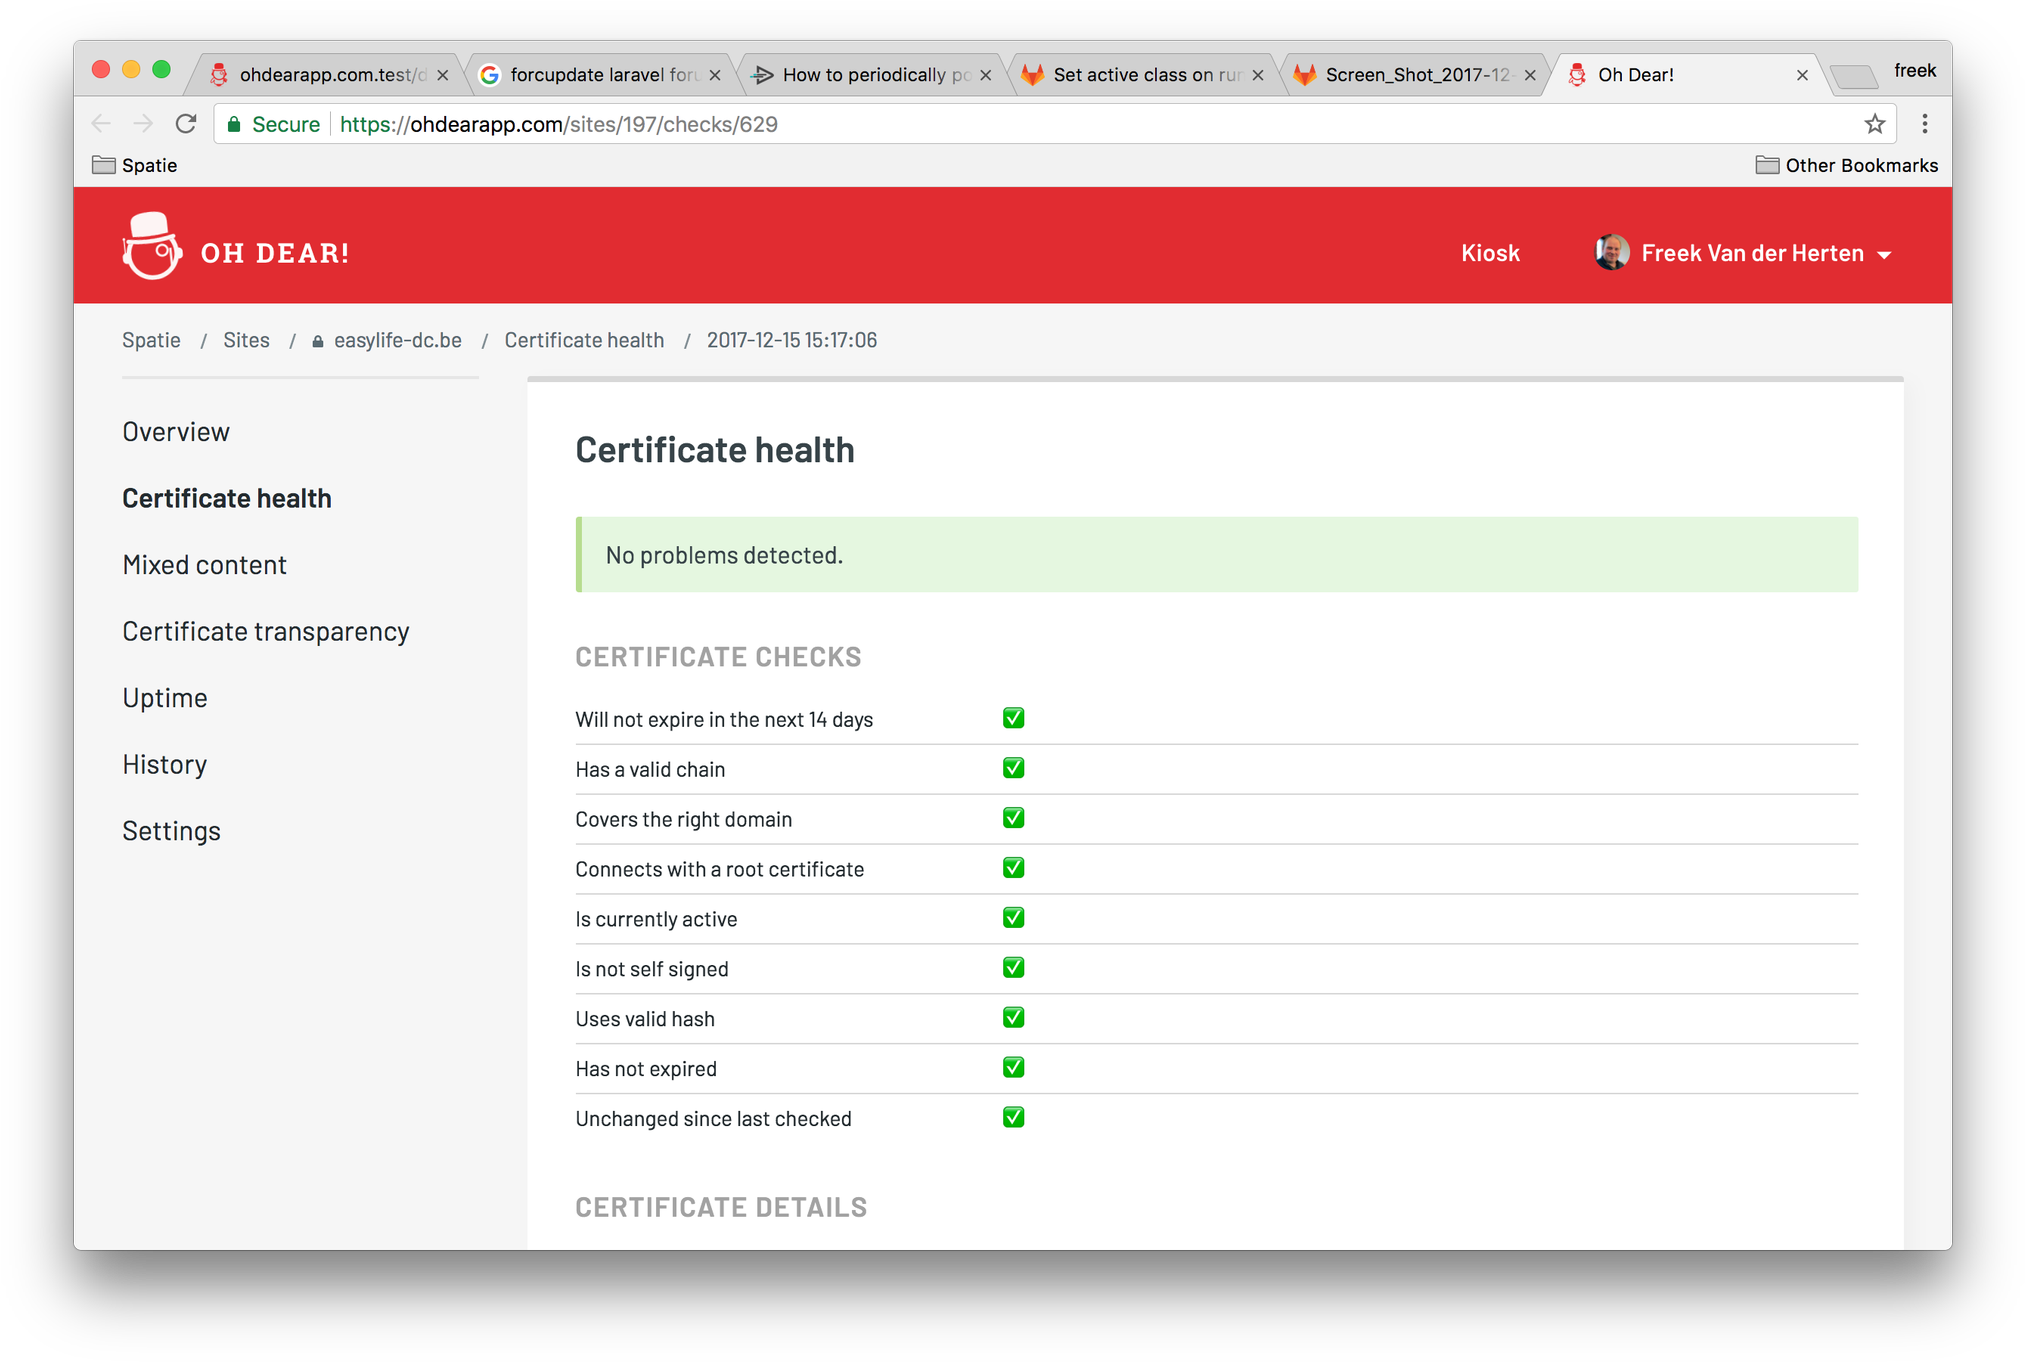Click checkmark for 'Has a valid chain'

pos(1013,768)
